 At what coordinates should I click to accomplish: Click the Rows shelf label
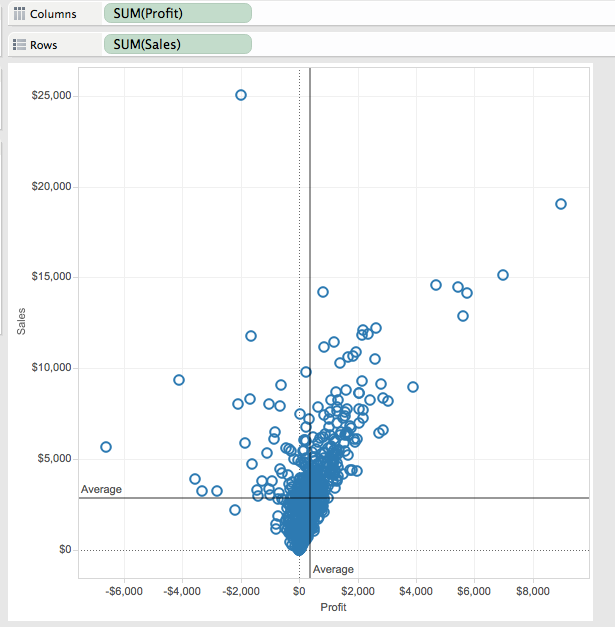45,44
